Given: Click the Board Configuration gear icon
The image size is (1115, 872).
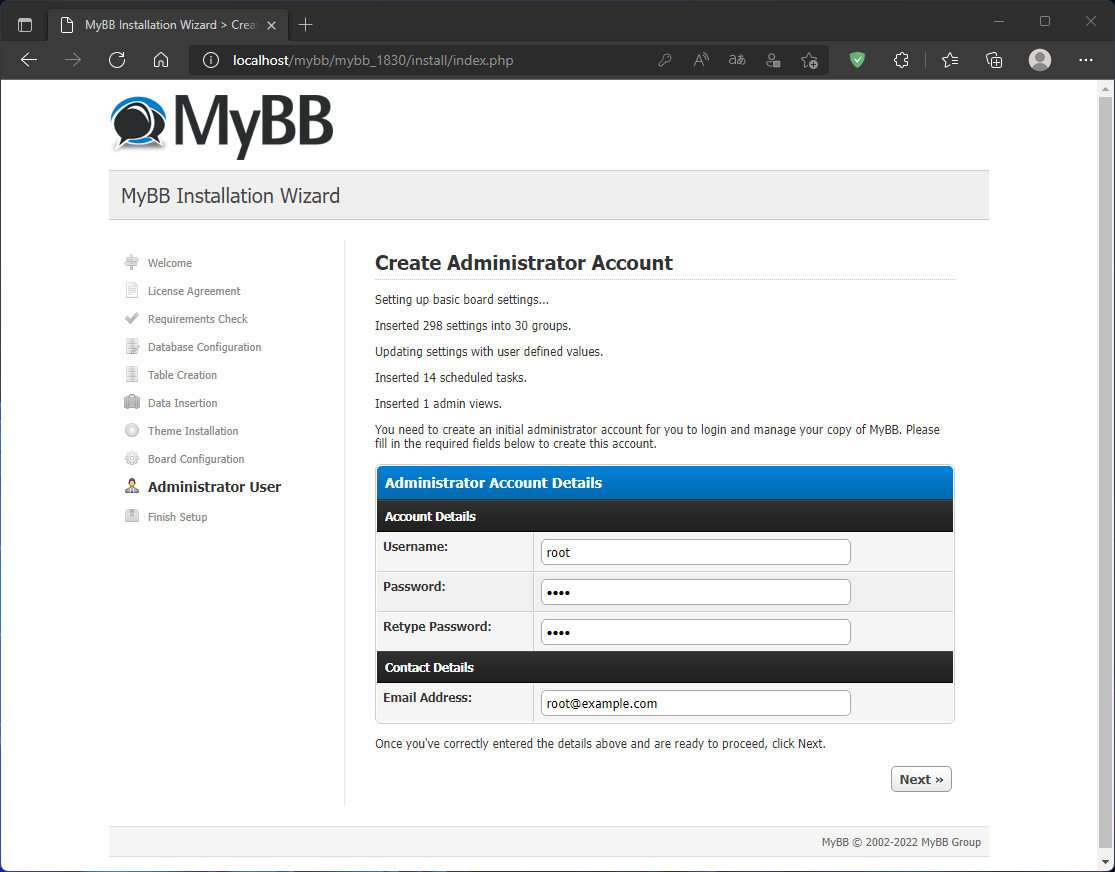Looking at the screenshot, I should tap(132, 458).
